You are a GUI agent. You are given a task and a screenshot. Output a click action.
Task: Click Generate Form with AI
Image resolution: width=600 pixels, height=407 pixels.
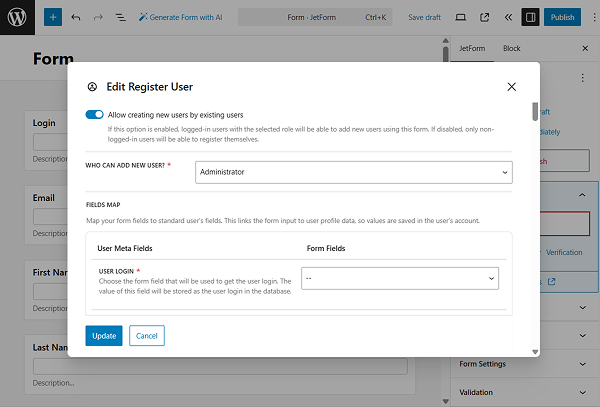point(180,17)
